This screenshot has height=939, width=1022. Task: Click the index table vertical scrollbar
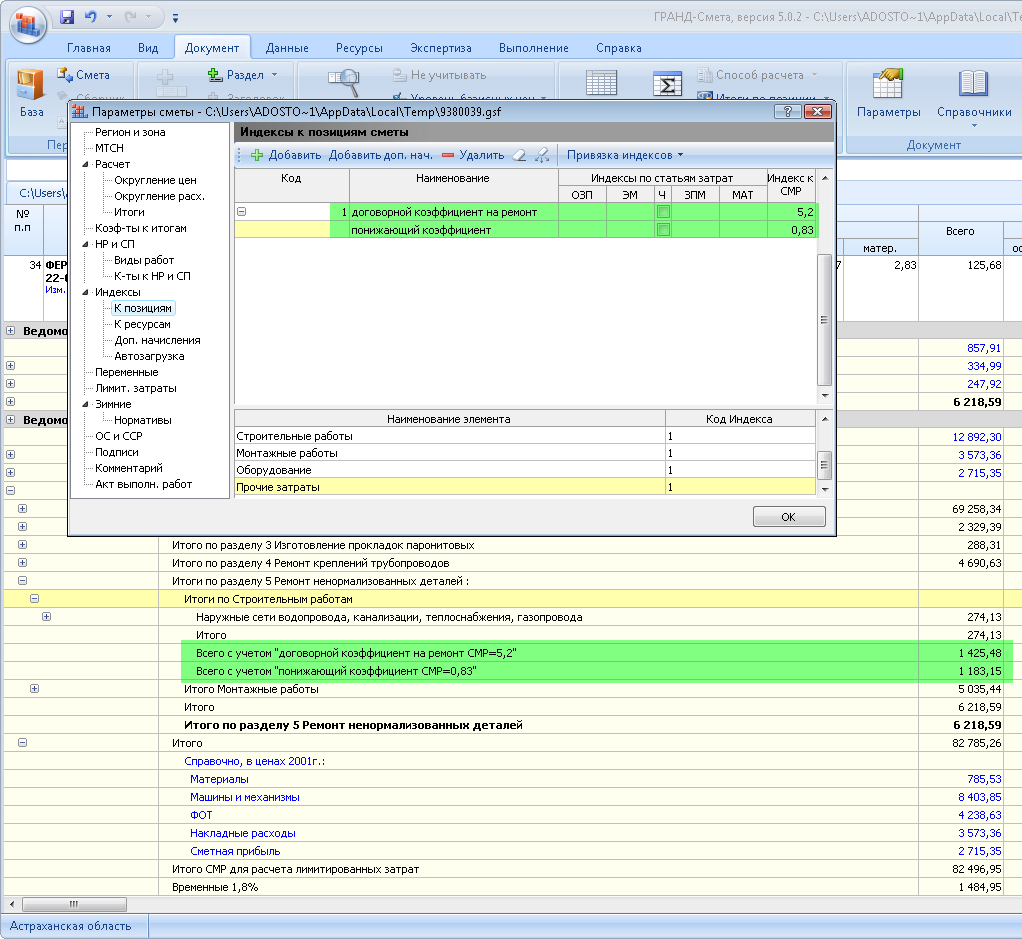click(824, 320)
